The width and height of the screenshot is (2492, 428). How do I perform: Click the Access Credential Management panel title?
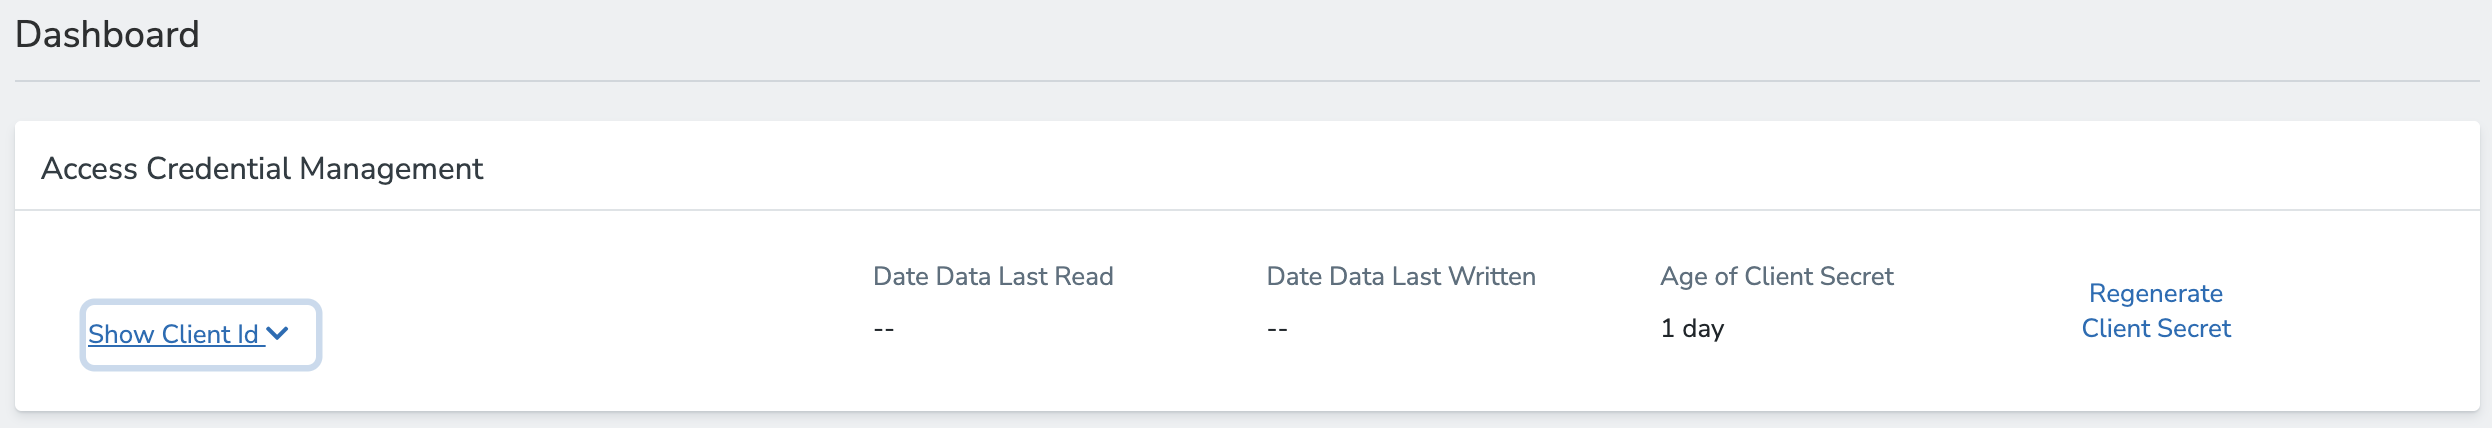point(262,169)
